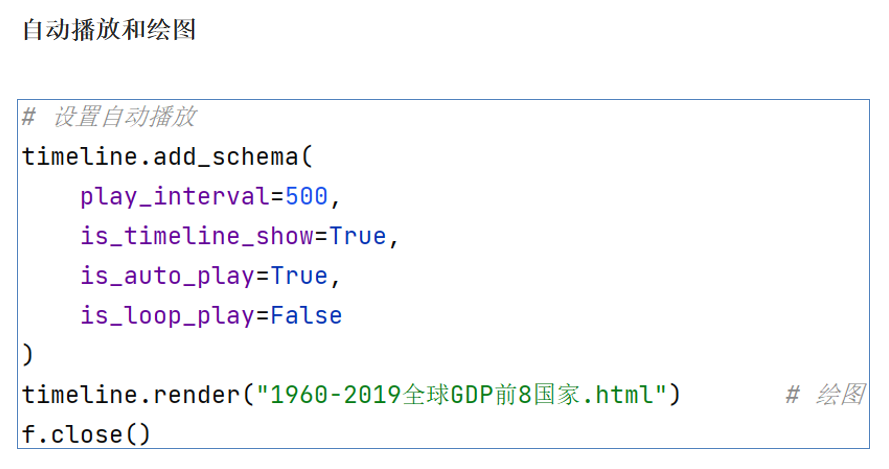Click the hash symbol before 设置自动播放

[x=29, y=118]
